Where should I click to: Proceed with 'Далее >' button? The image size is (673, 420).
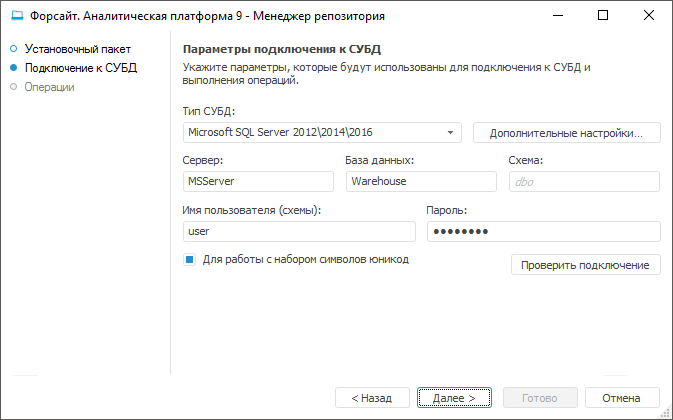[x=453, y=397]
